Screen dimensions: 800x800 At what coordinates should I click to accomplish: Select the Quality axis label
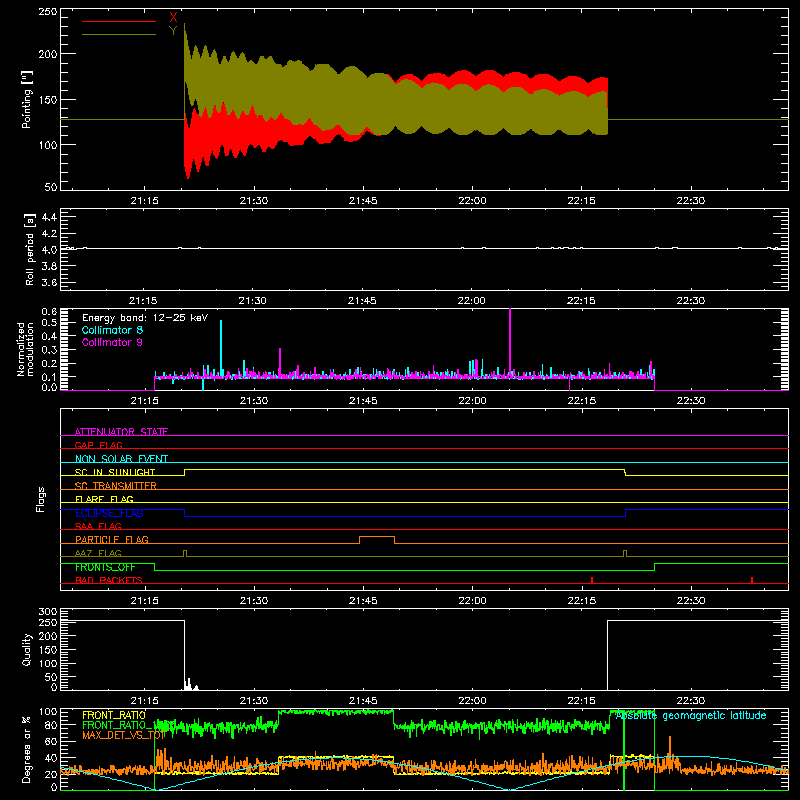(x=27, y=649)
